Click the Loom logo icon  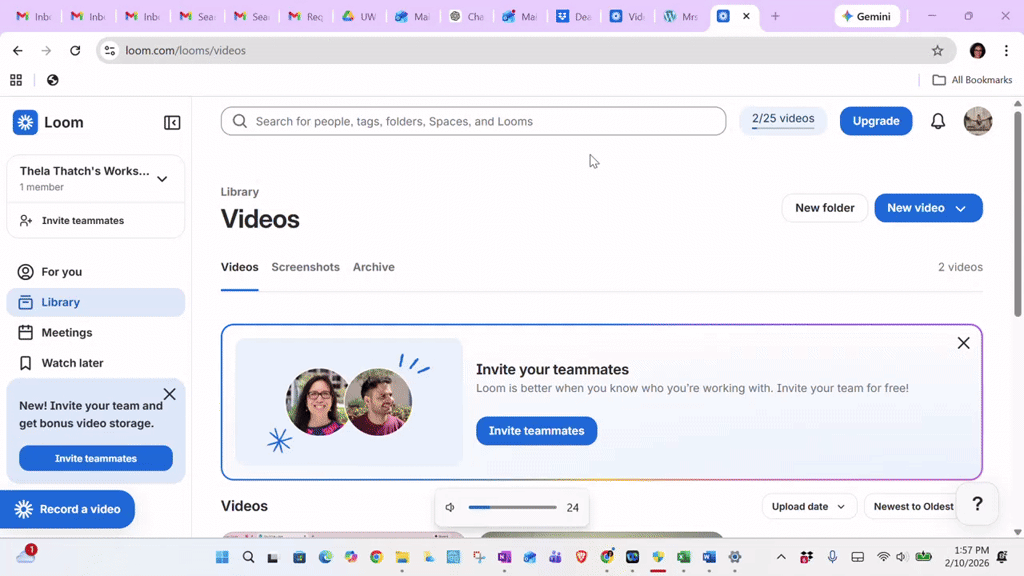click(25, 122)
